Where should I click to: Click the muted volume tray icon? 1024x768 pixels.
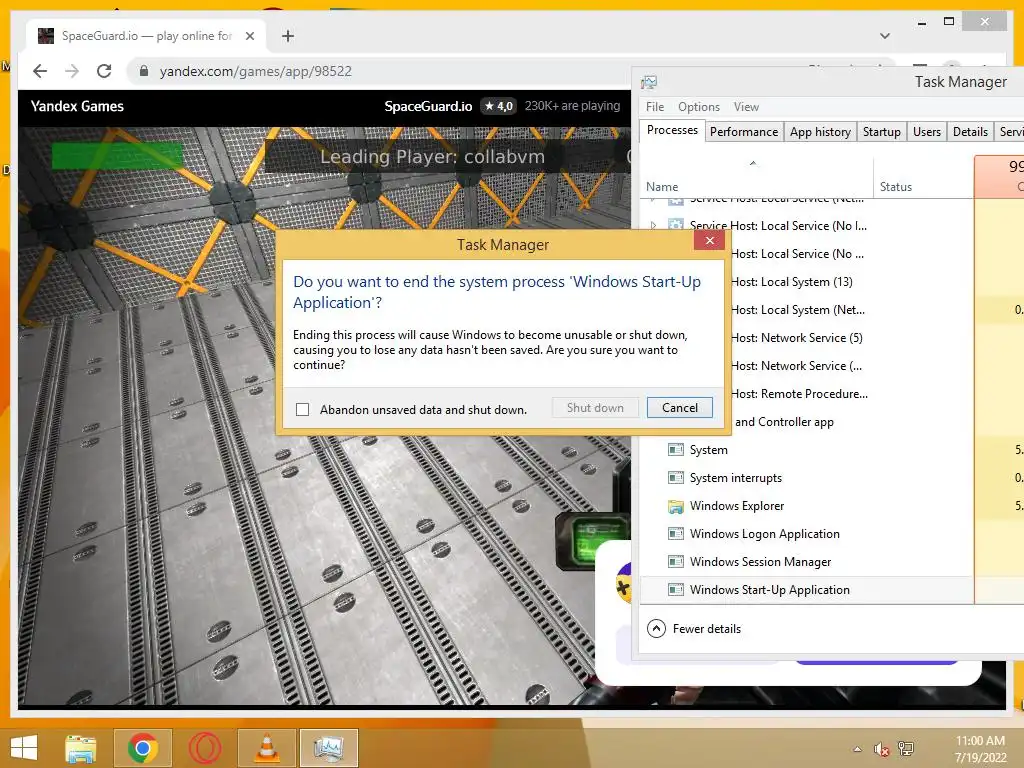click(x=881, y=749)
